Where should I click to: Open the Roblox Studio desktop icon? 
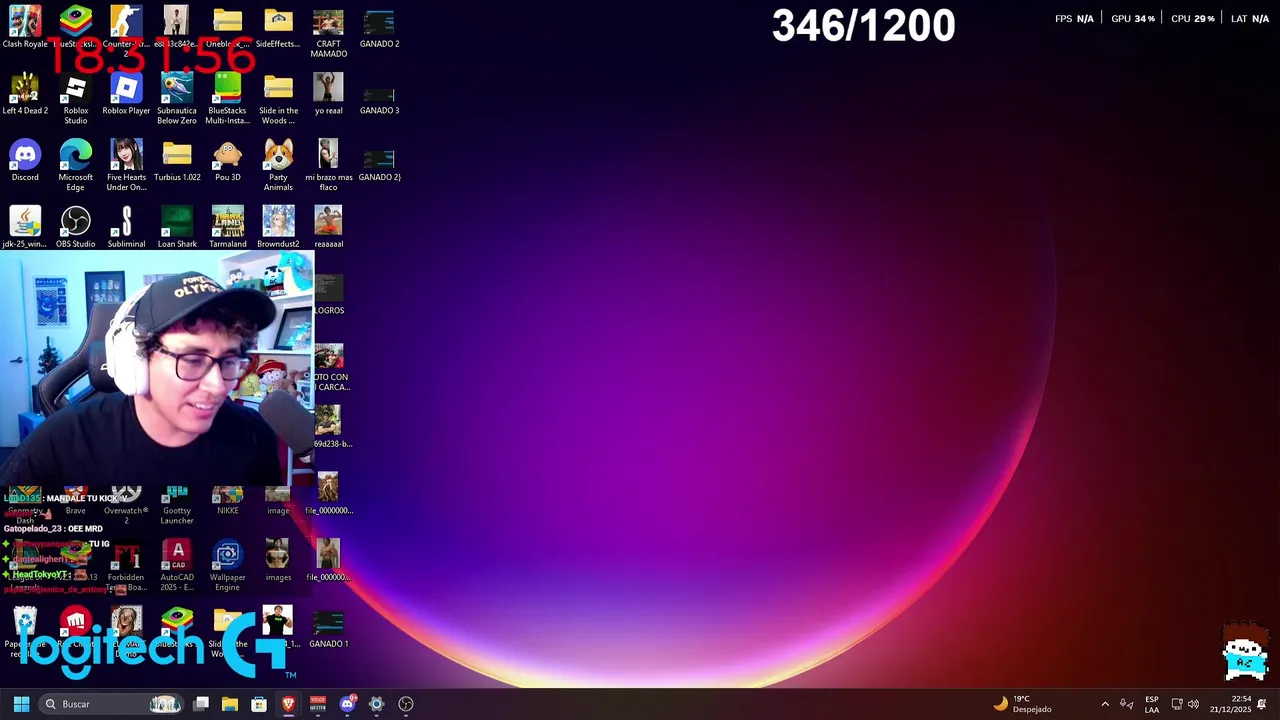click(x=76, y=99)
